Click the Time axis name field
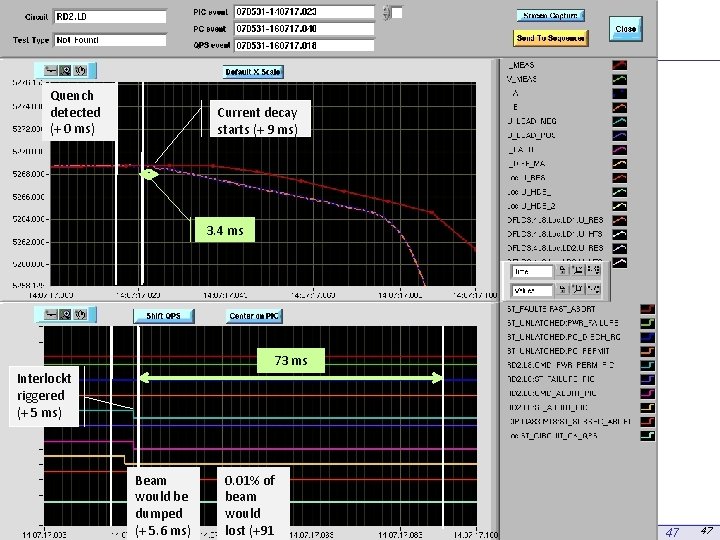This screenshot has height=540, width=720. point(532,271)
